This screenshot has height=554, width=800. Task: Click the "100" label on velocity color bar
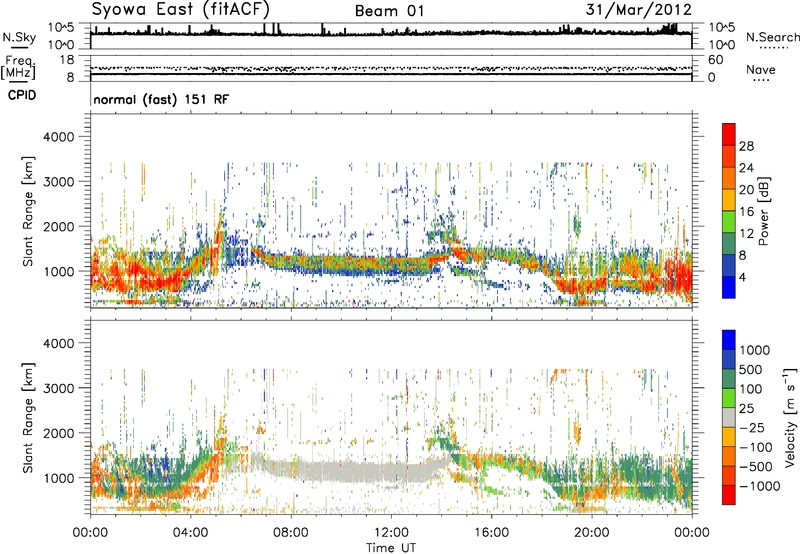(751, 389)
